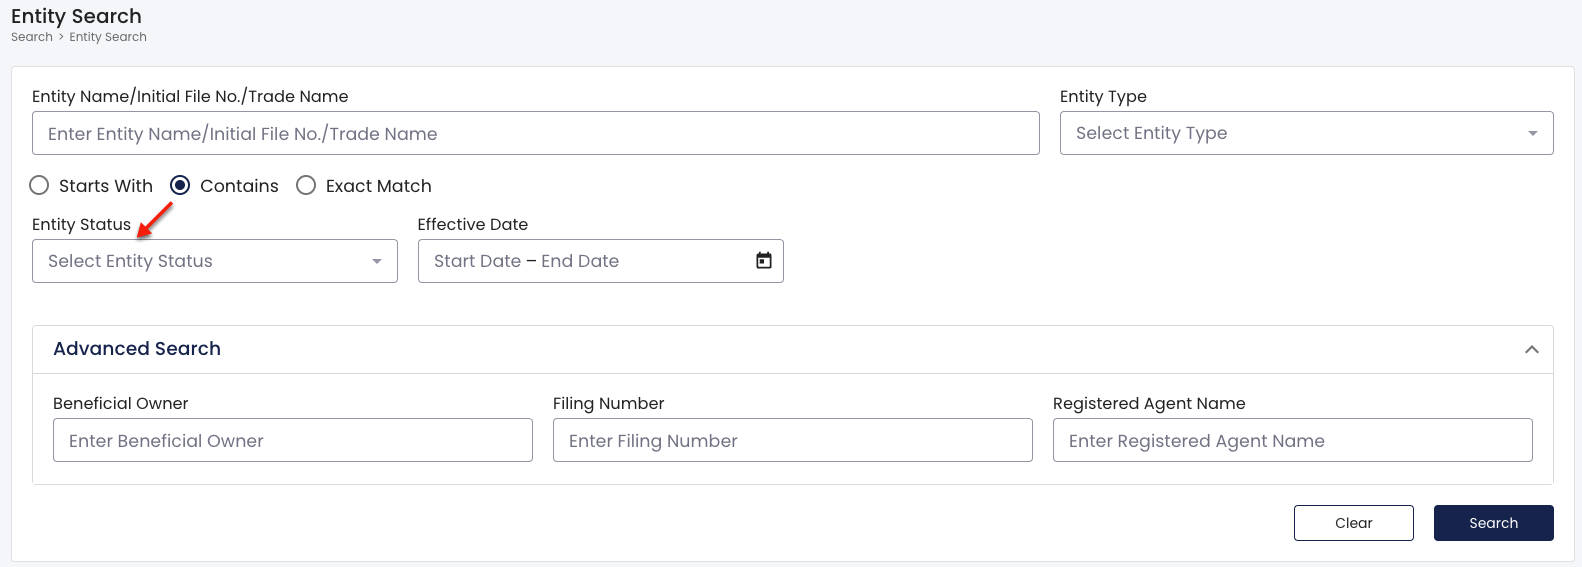Click the Entity Status label
Image resolution: width=1582 pixels, height=567 pixels.
point(81,225)
